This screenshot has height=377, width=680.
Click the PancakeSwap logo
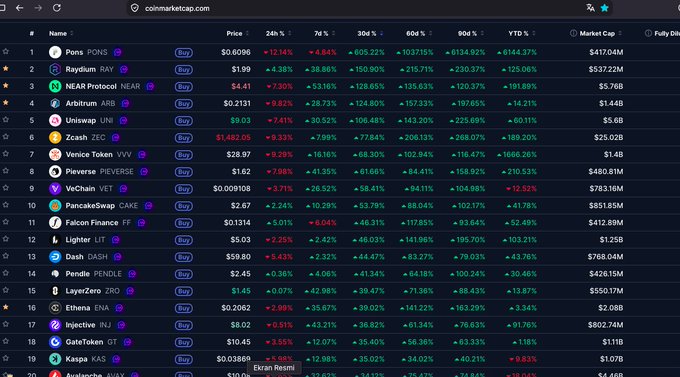click(55, 206)
